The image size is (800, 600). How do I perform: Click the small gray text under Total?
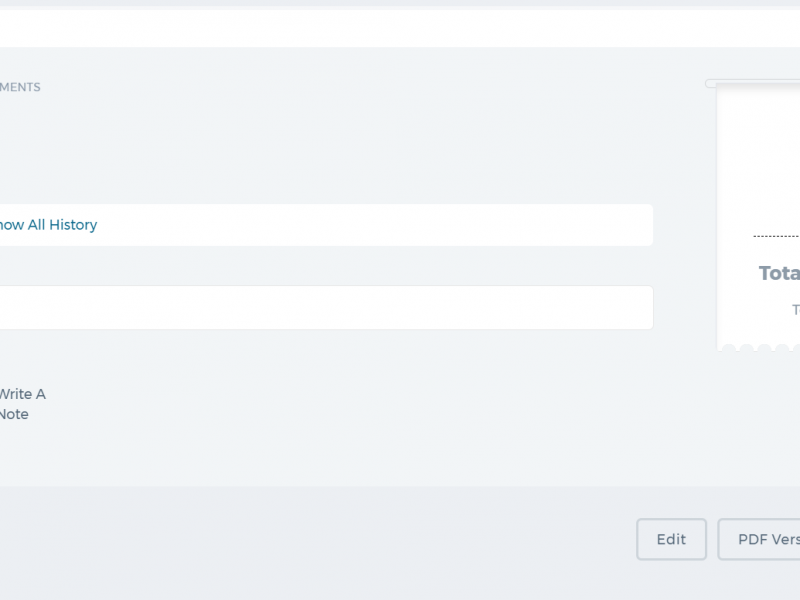(796, 310)
